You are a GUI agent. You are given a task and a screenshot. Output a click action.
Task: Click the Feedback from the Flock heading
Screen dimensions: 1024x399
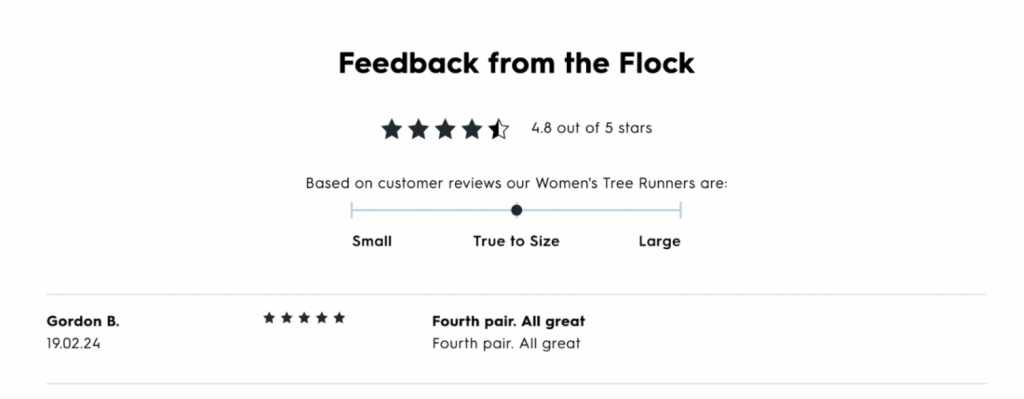tap(517, 63)
